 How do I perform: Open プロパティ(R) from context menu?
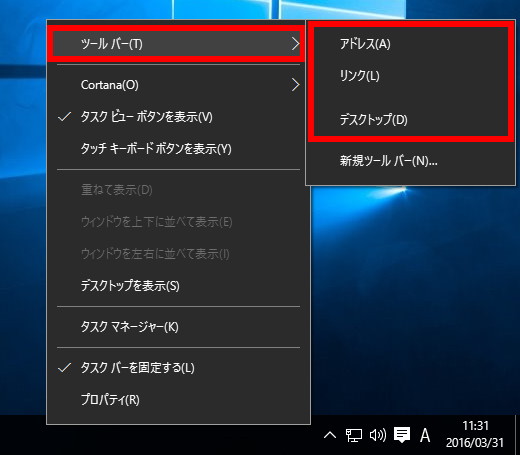178,399
